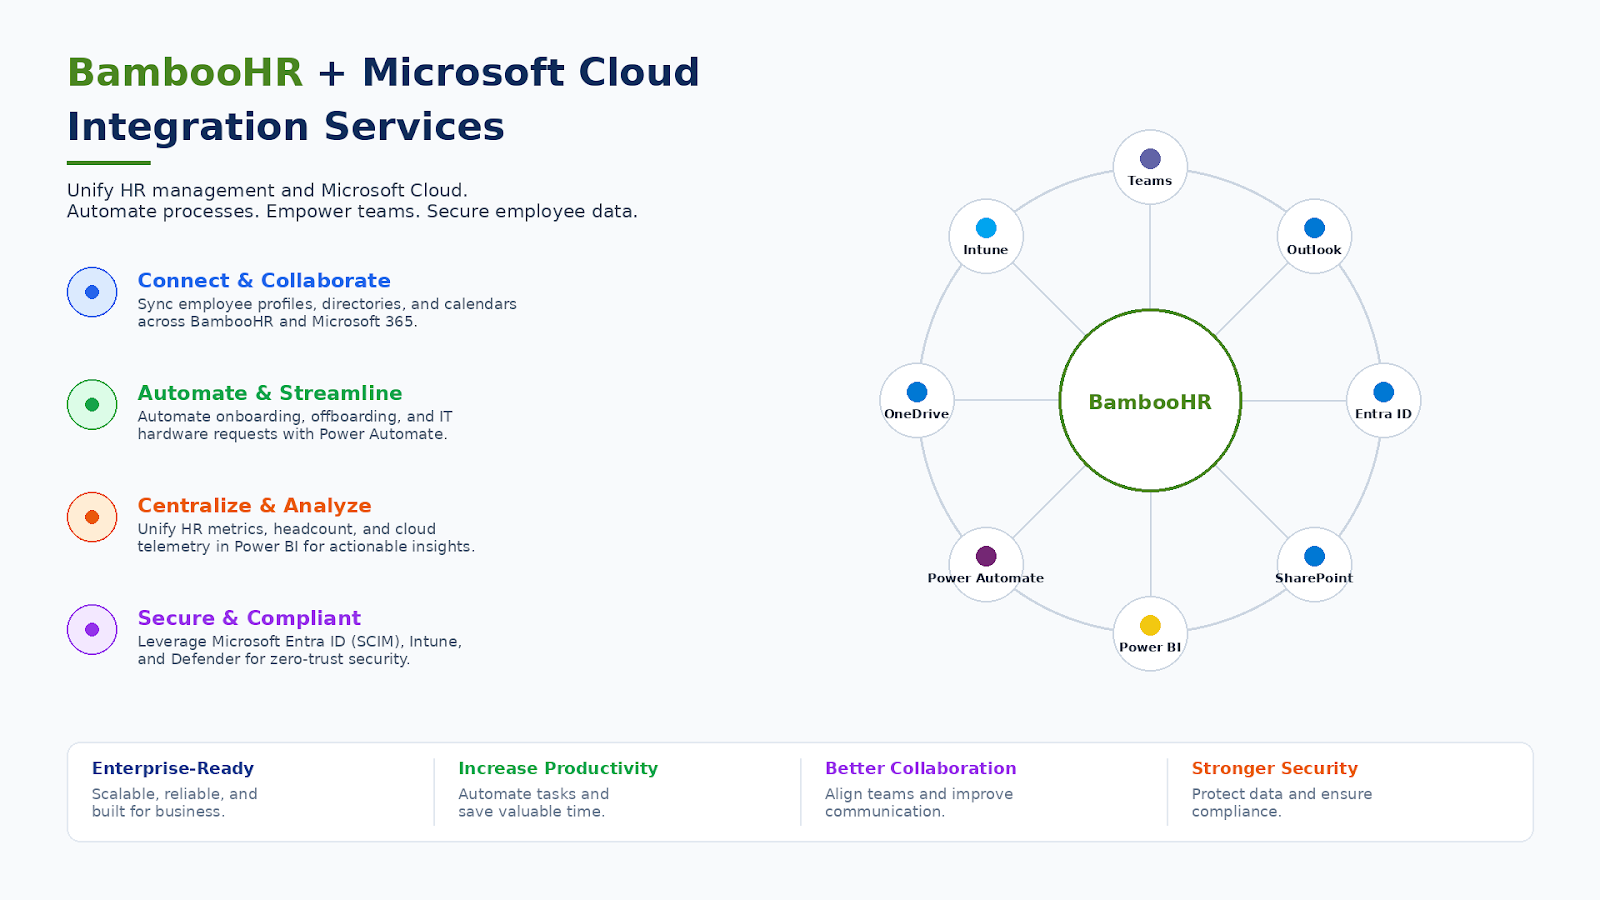Click 'Protect data and ensure' description text

coord(1282,794)
